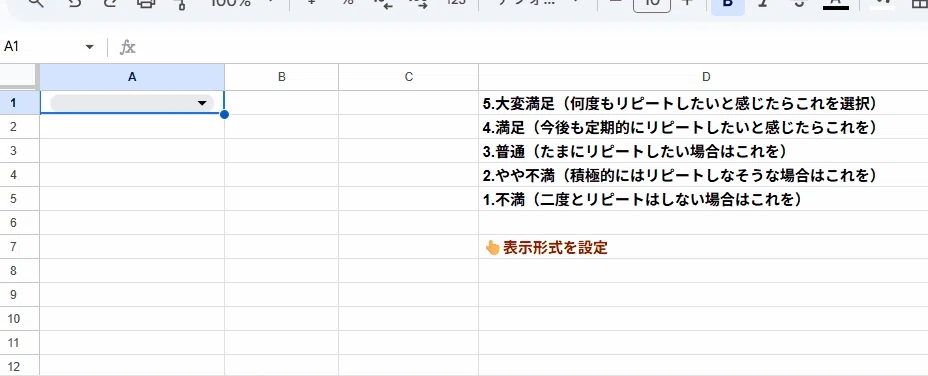This screenshot has height=376, width=928.
Task: Select the '表示形式を設定' cell
Action: point(704,247)
